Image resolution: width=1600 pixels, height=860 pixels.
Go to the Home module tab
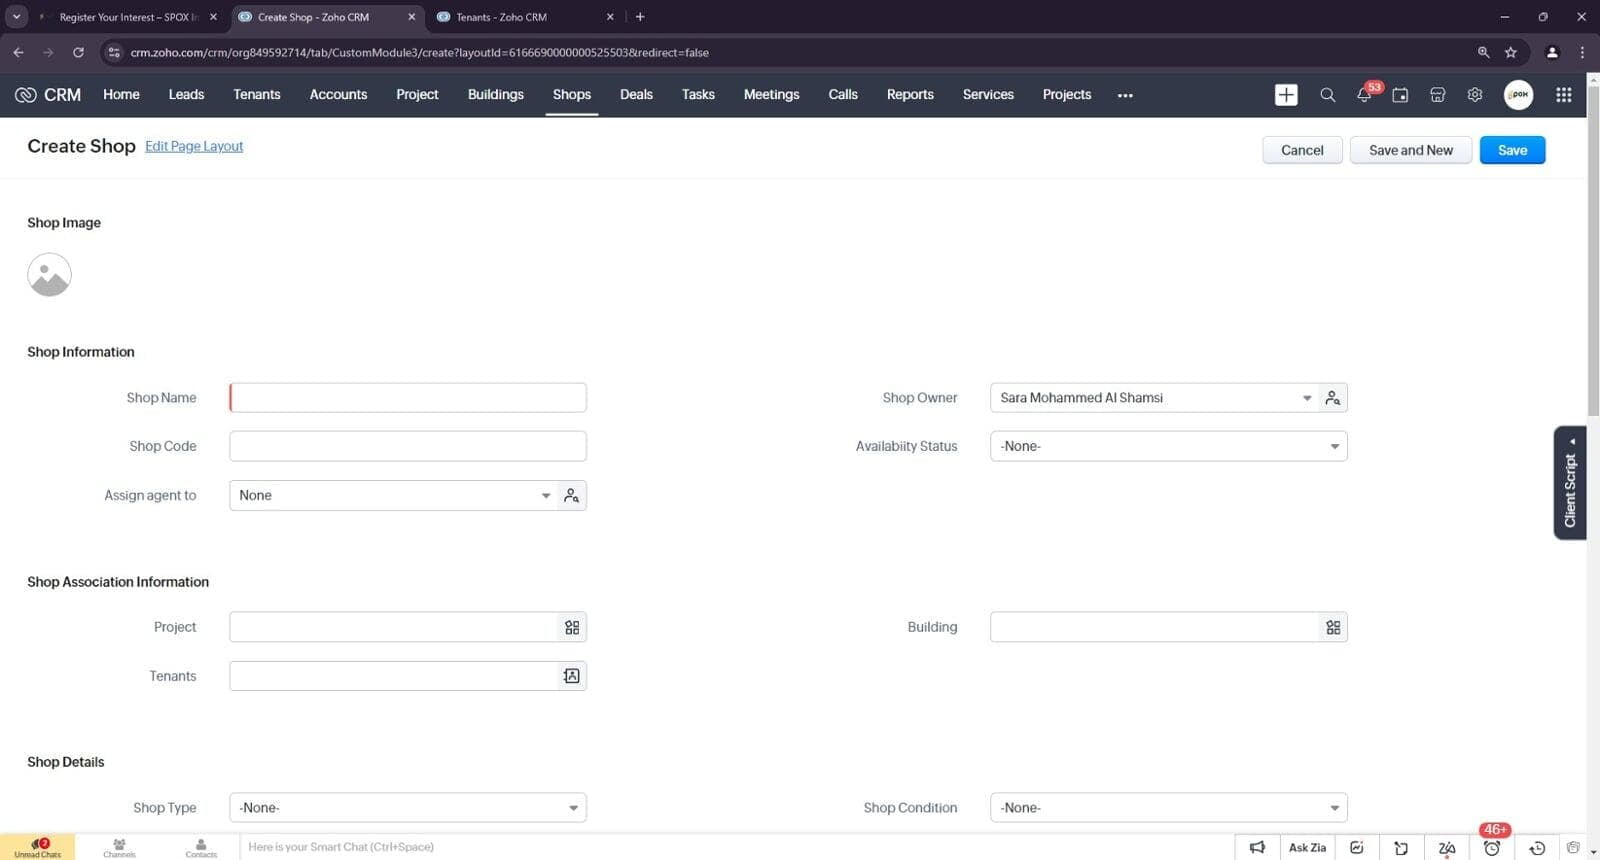121,94
